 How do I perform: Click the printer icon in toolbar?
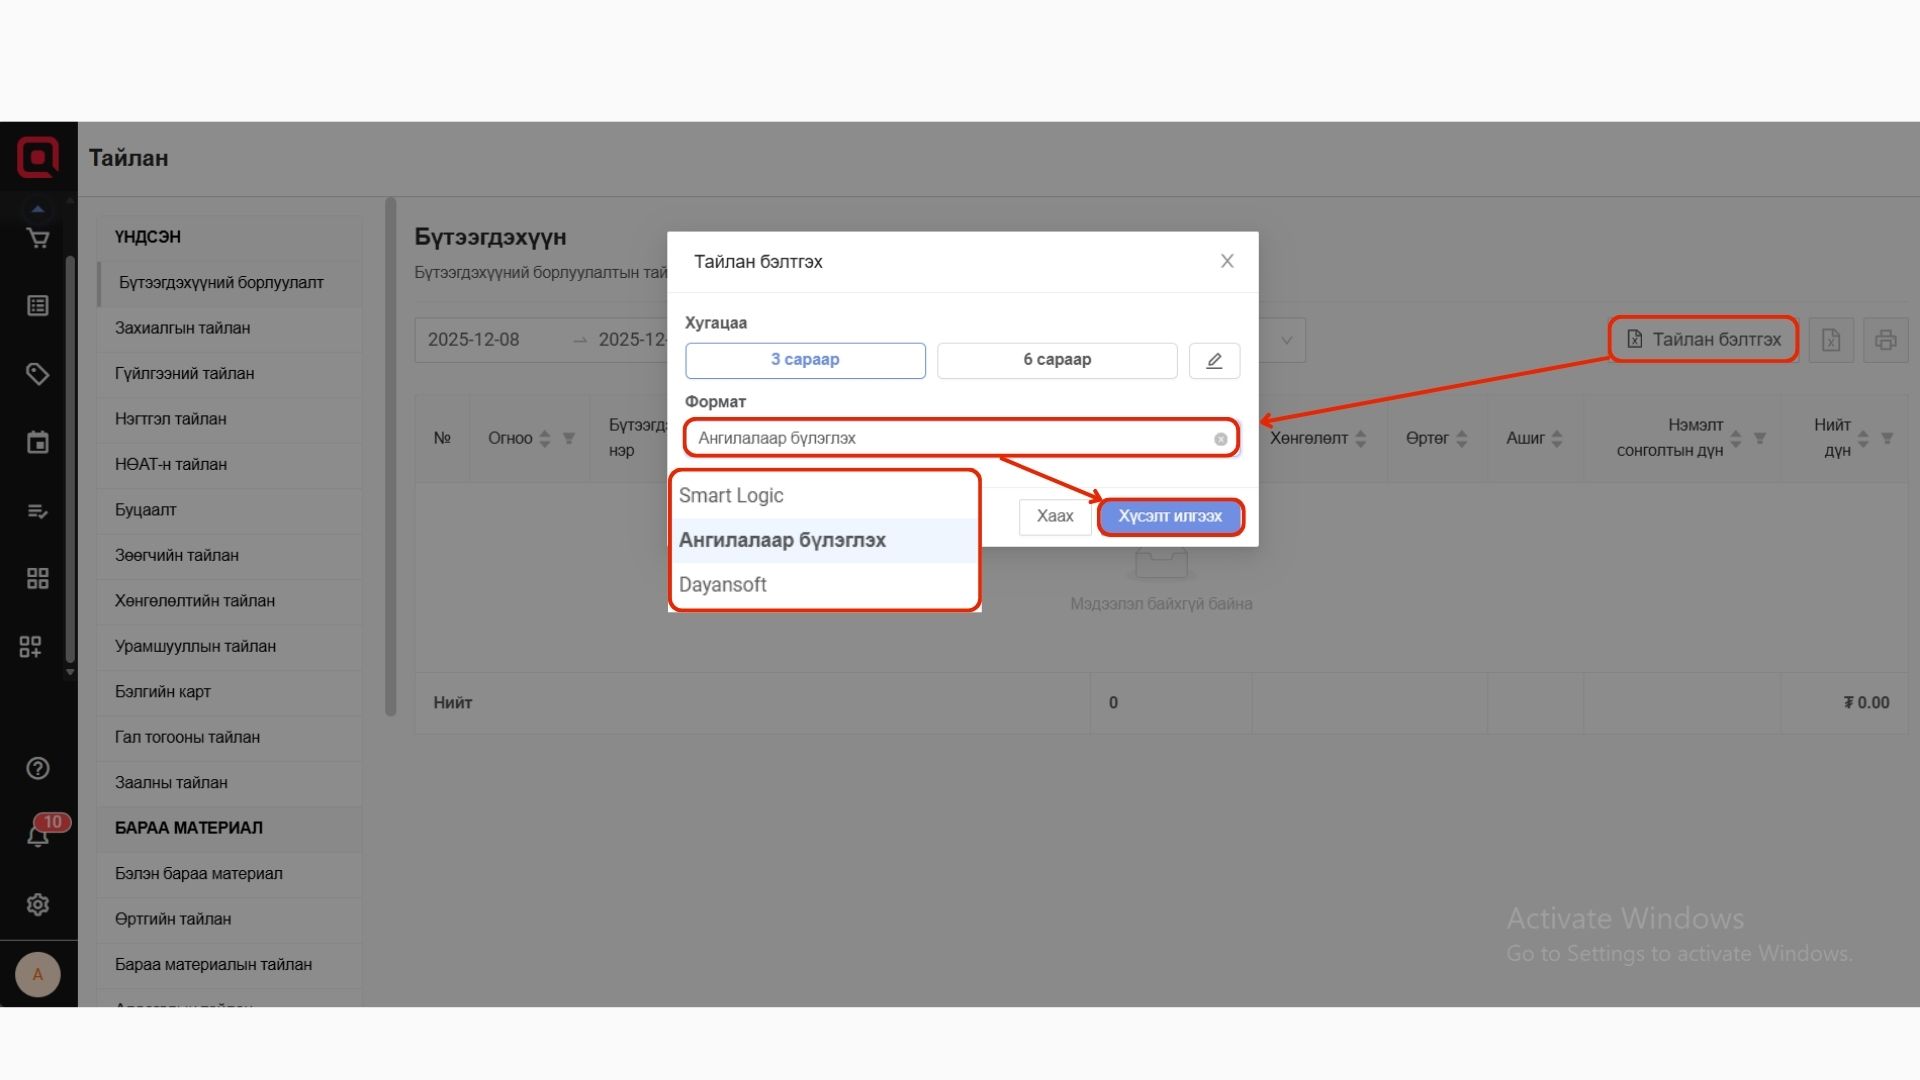(x=1885, y=340)
